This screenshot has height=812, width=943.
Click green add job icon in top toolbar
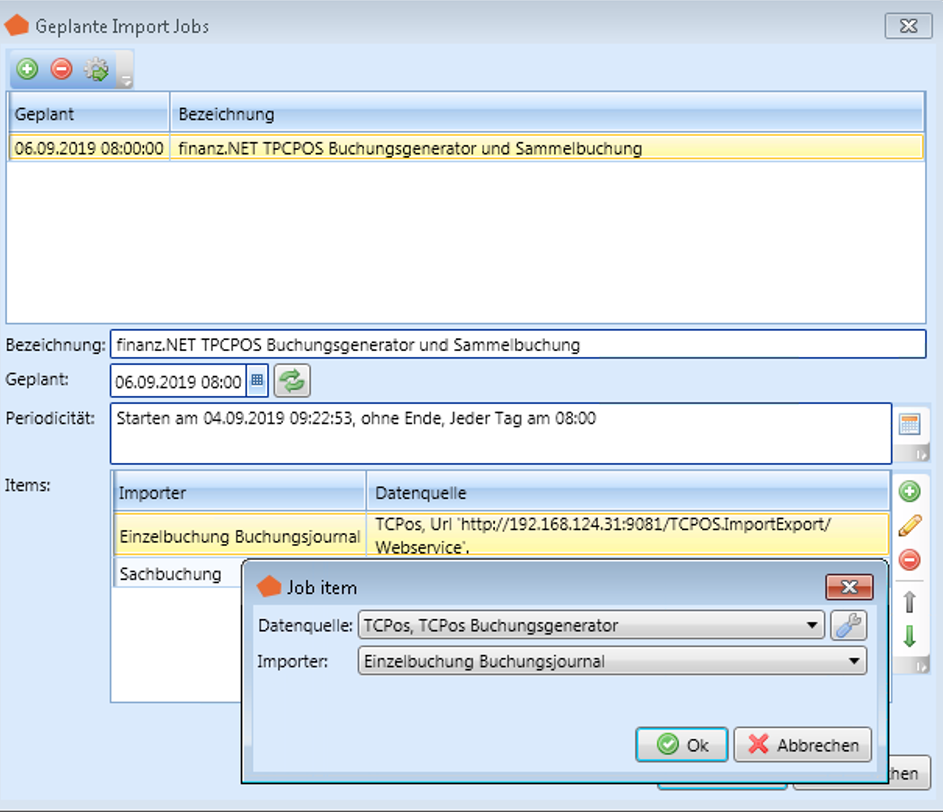coord(28,69)
